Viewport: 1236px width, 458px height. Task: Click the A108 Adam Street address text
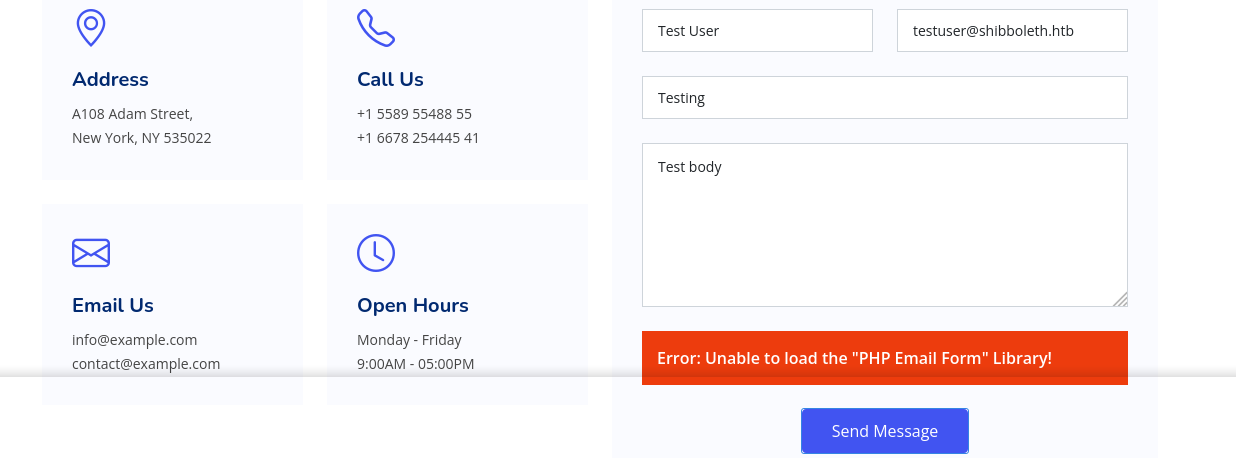tap(132, 114)
